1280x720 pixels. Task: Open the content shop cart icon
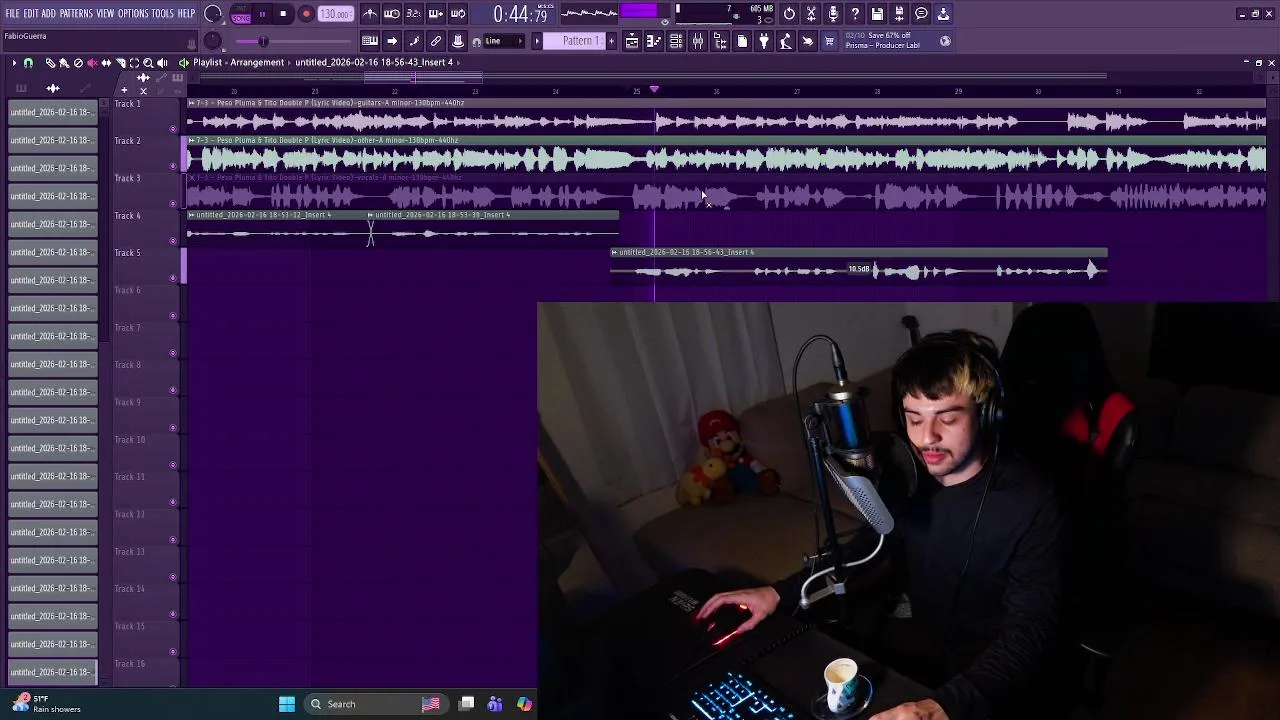pos(830,41)
